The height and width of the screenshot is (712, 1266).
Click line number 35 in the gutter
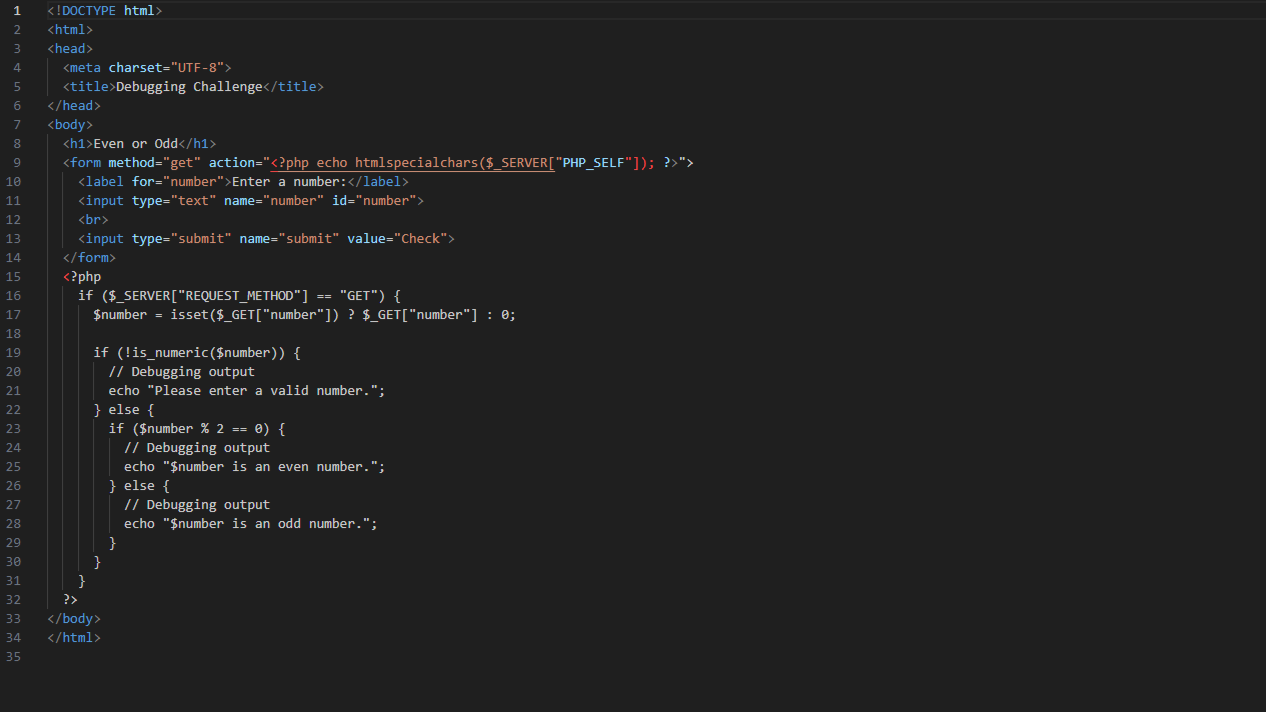[13, 656]
